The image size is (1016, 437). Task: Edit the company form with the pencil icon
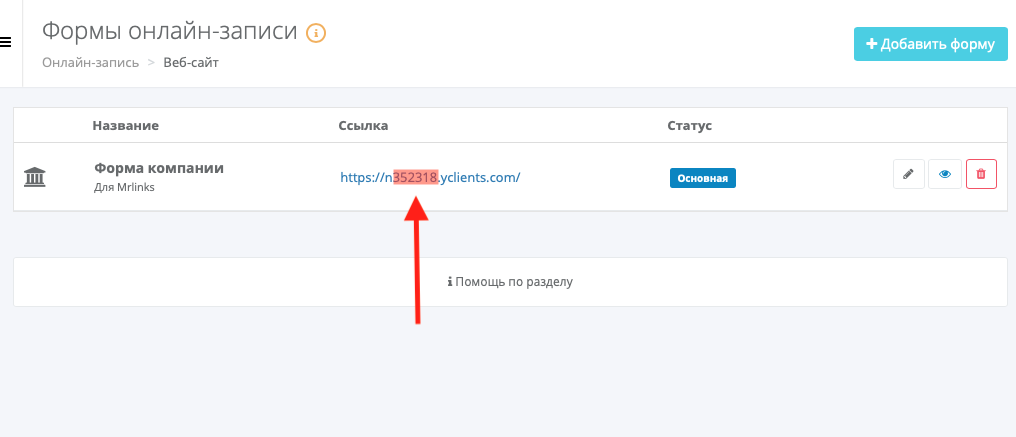[908, 174]
